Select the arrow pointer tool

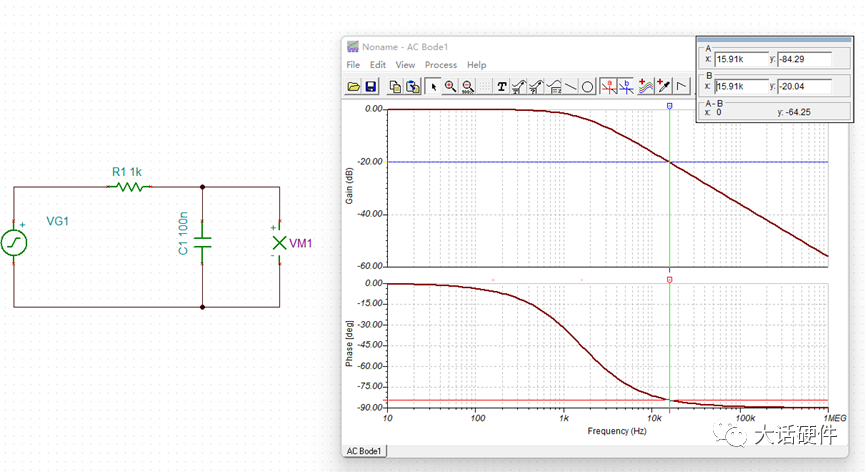(434, 87)
